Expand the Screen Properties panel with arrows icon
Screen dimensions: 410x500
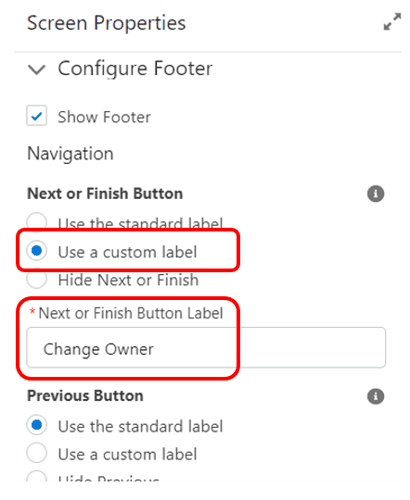(392, 22)
